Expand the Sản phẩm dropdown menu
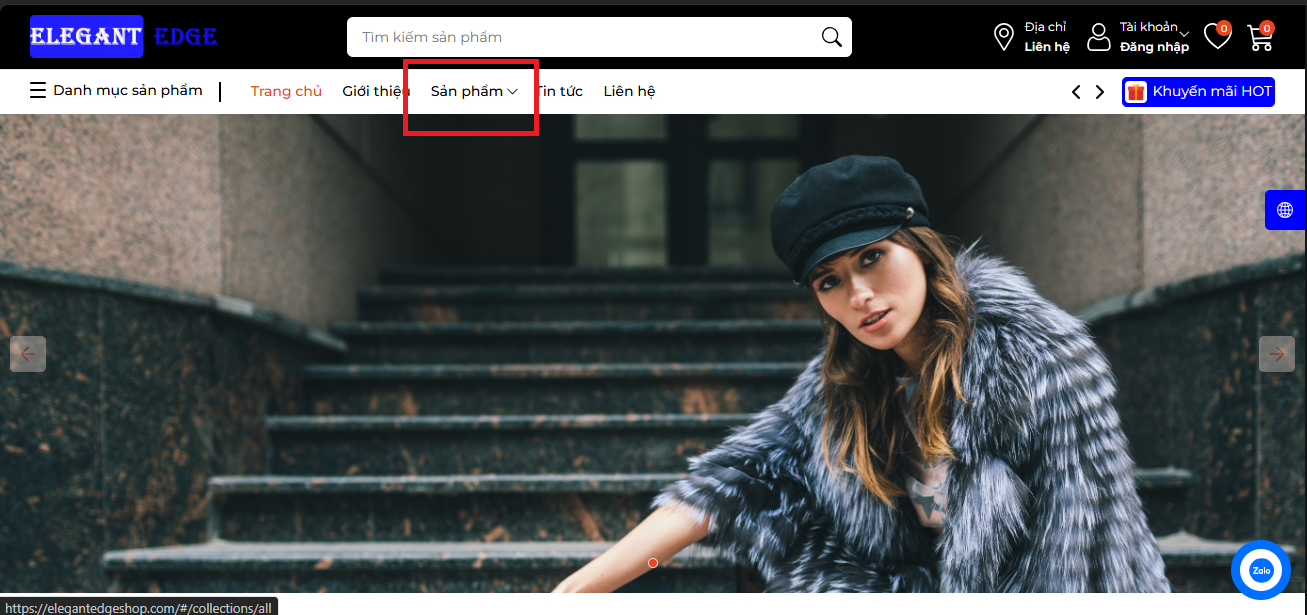Viewport: 1307px width, 615px height. [474, 91]
